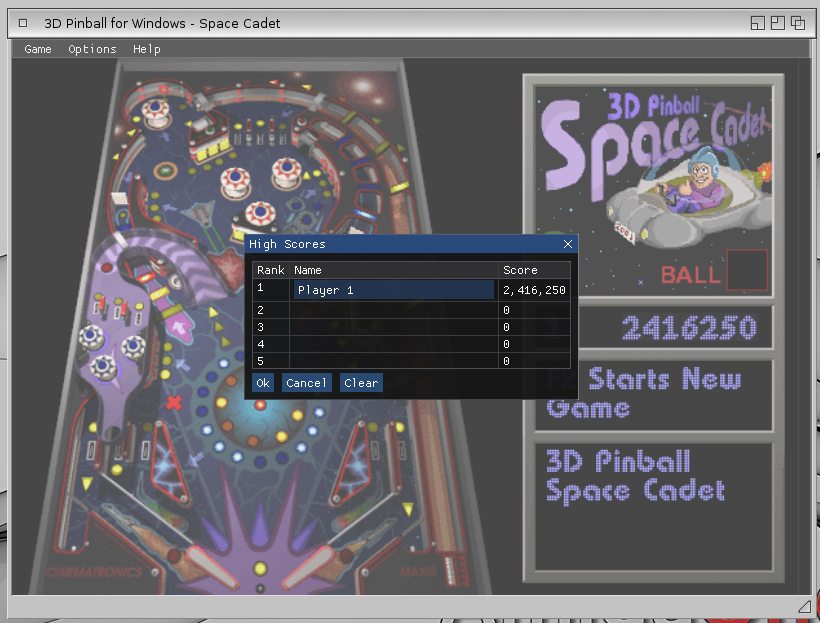Viewport: 820px width, 623px height.
Task: Select the Name column header
Action: (x=393, y=270)
